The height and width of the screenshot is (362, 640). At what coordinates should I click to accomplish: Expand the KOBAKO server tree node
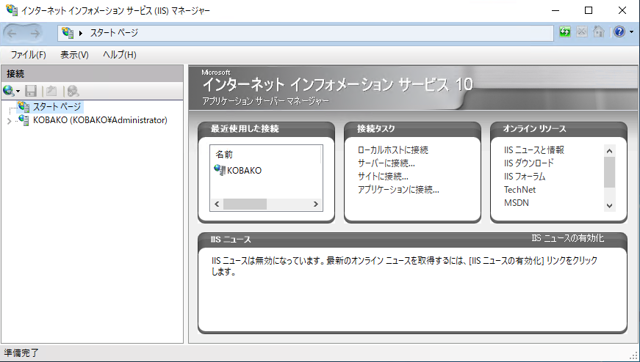tap(9, 121)
